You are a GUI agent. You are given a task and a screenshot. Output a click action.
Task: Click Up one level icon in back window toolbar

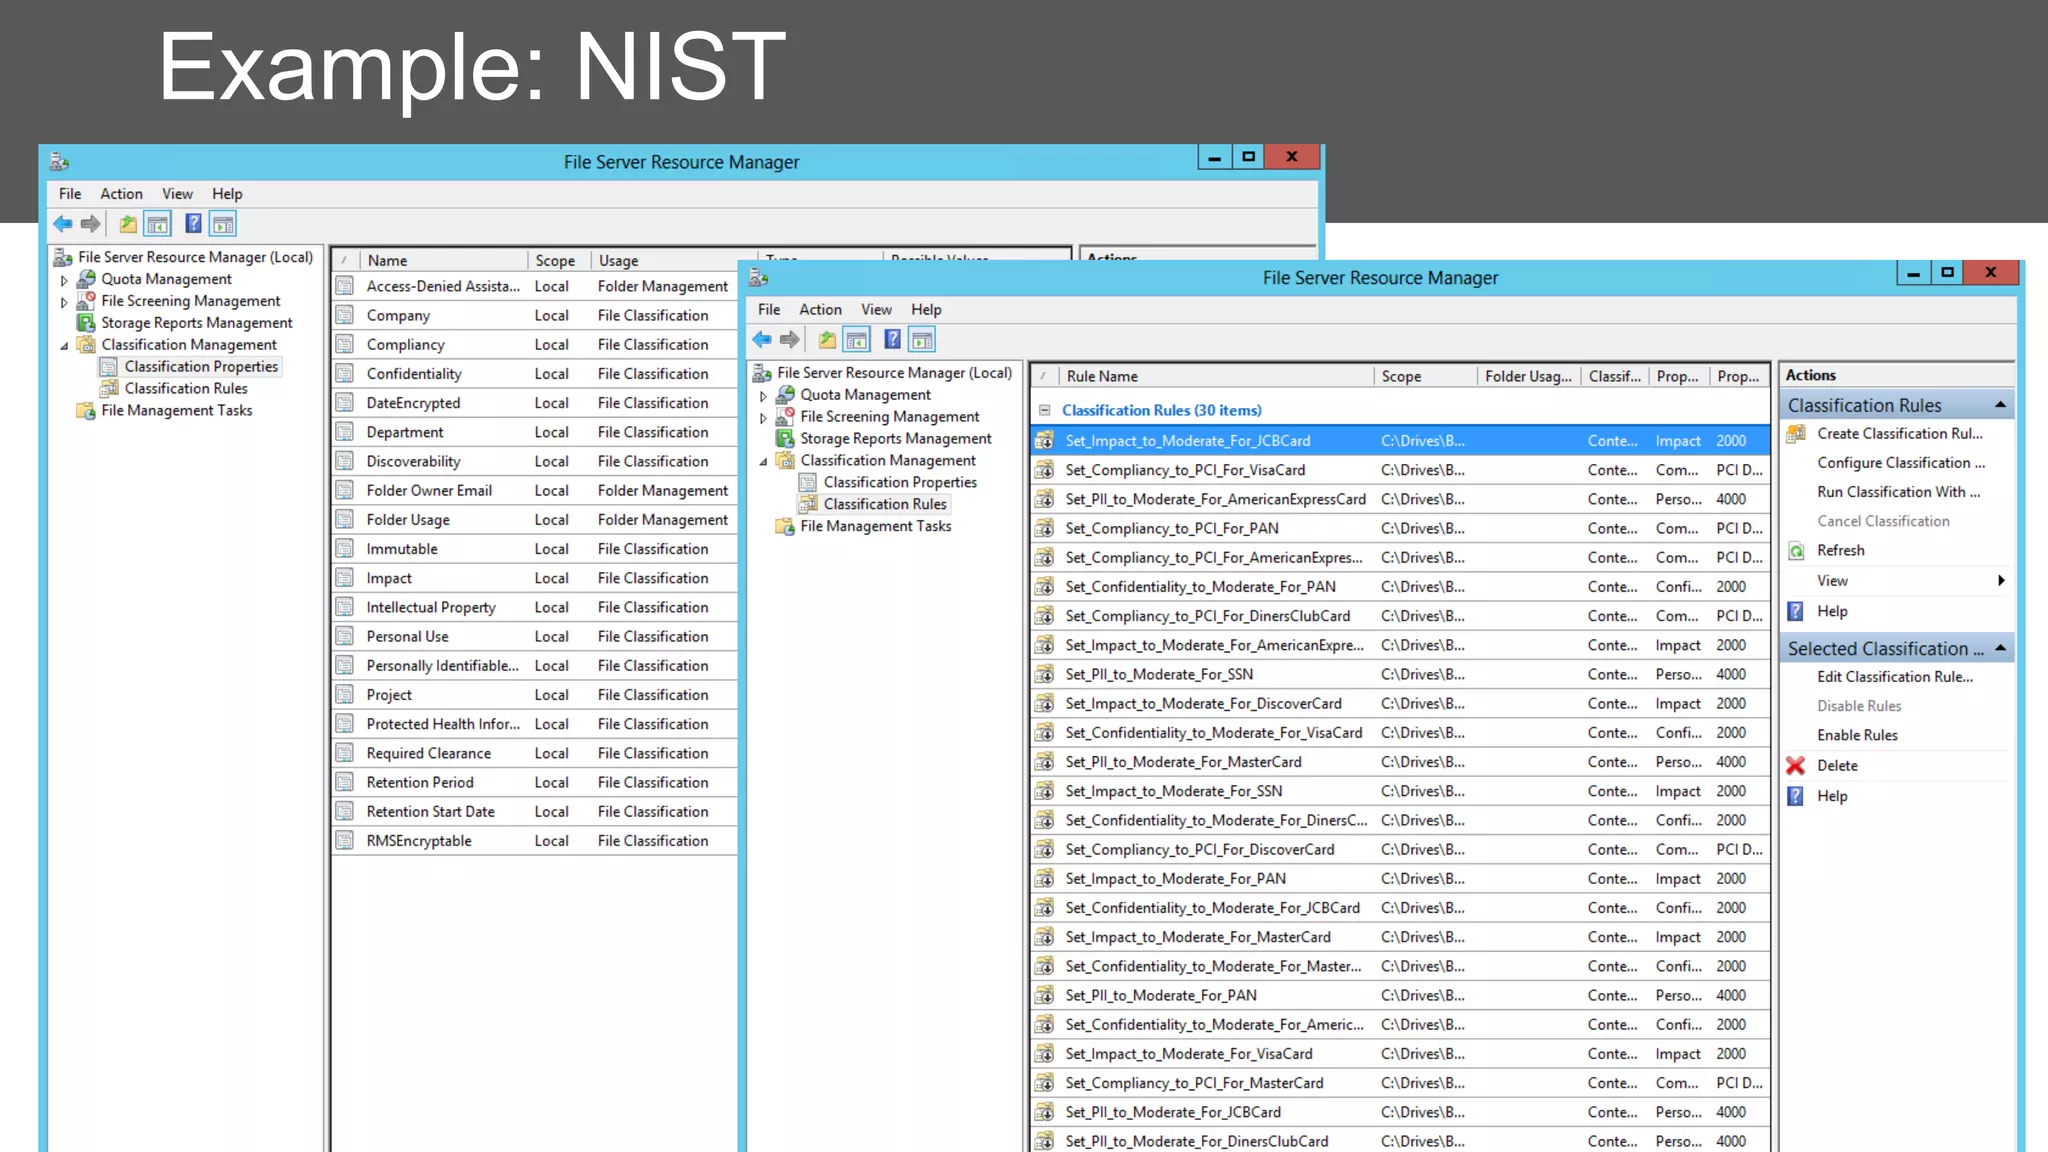coord(128,224)
